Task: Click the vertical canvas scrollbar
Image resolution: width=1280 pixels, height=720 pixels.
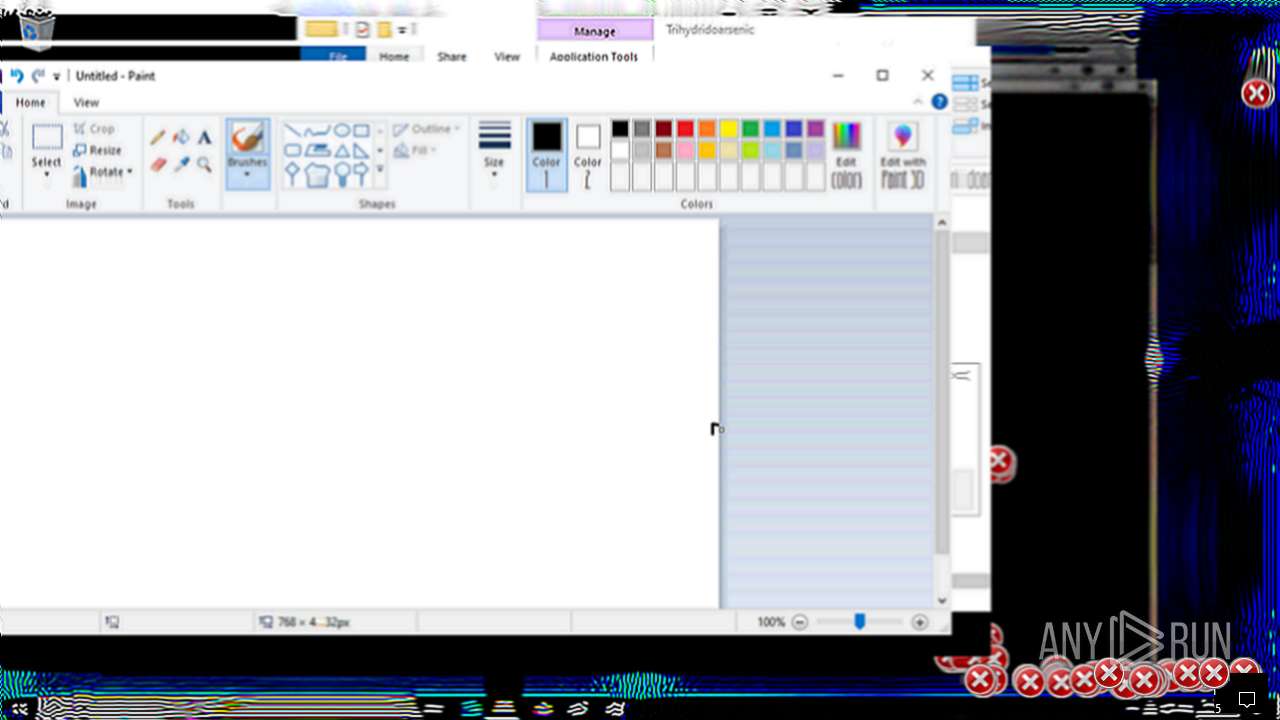Action: (942, 394)
